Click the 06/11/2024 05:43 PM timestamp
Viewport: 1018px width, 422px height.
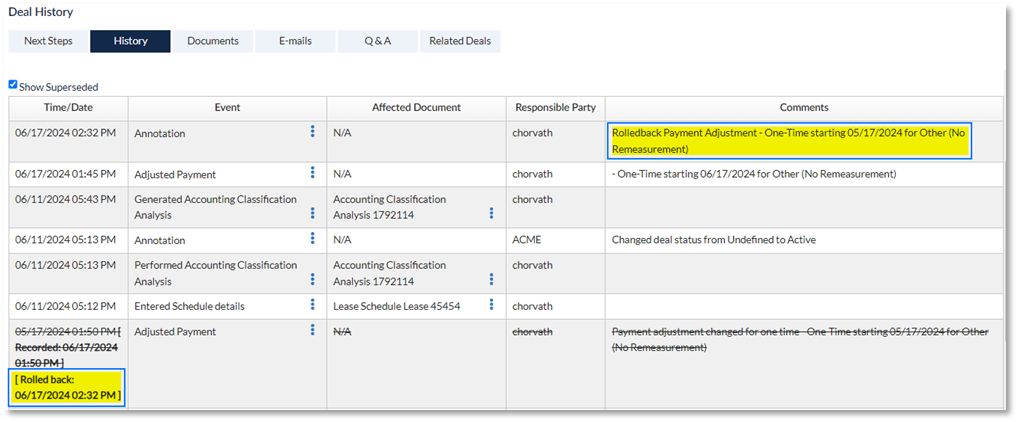(x=66, y=199)
